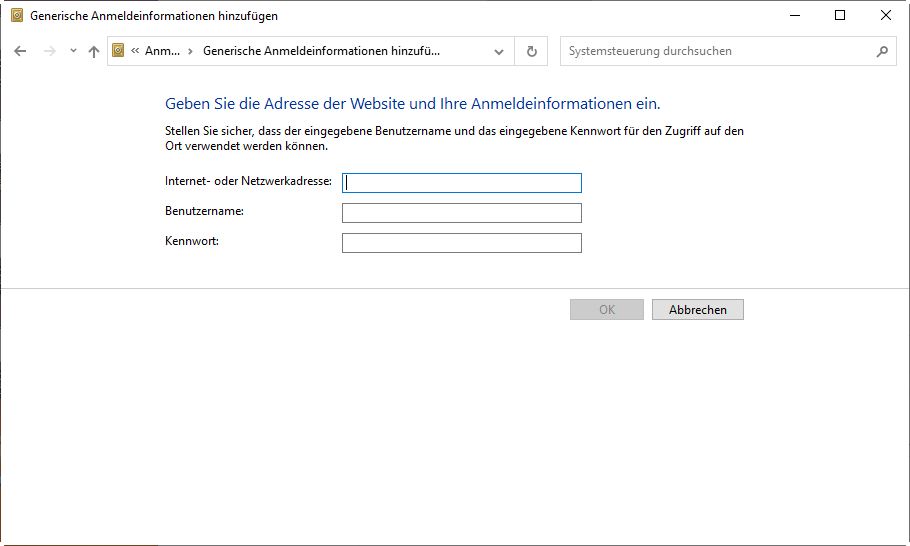Maximize the credentials window

840,15
